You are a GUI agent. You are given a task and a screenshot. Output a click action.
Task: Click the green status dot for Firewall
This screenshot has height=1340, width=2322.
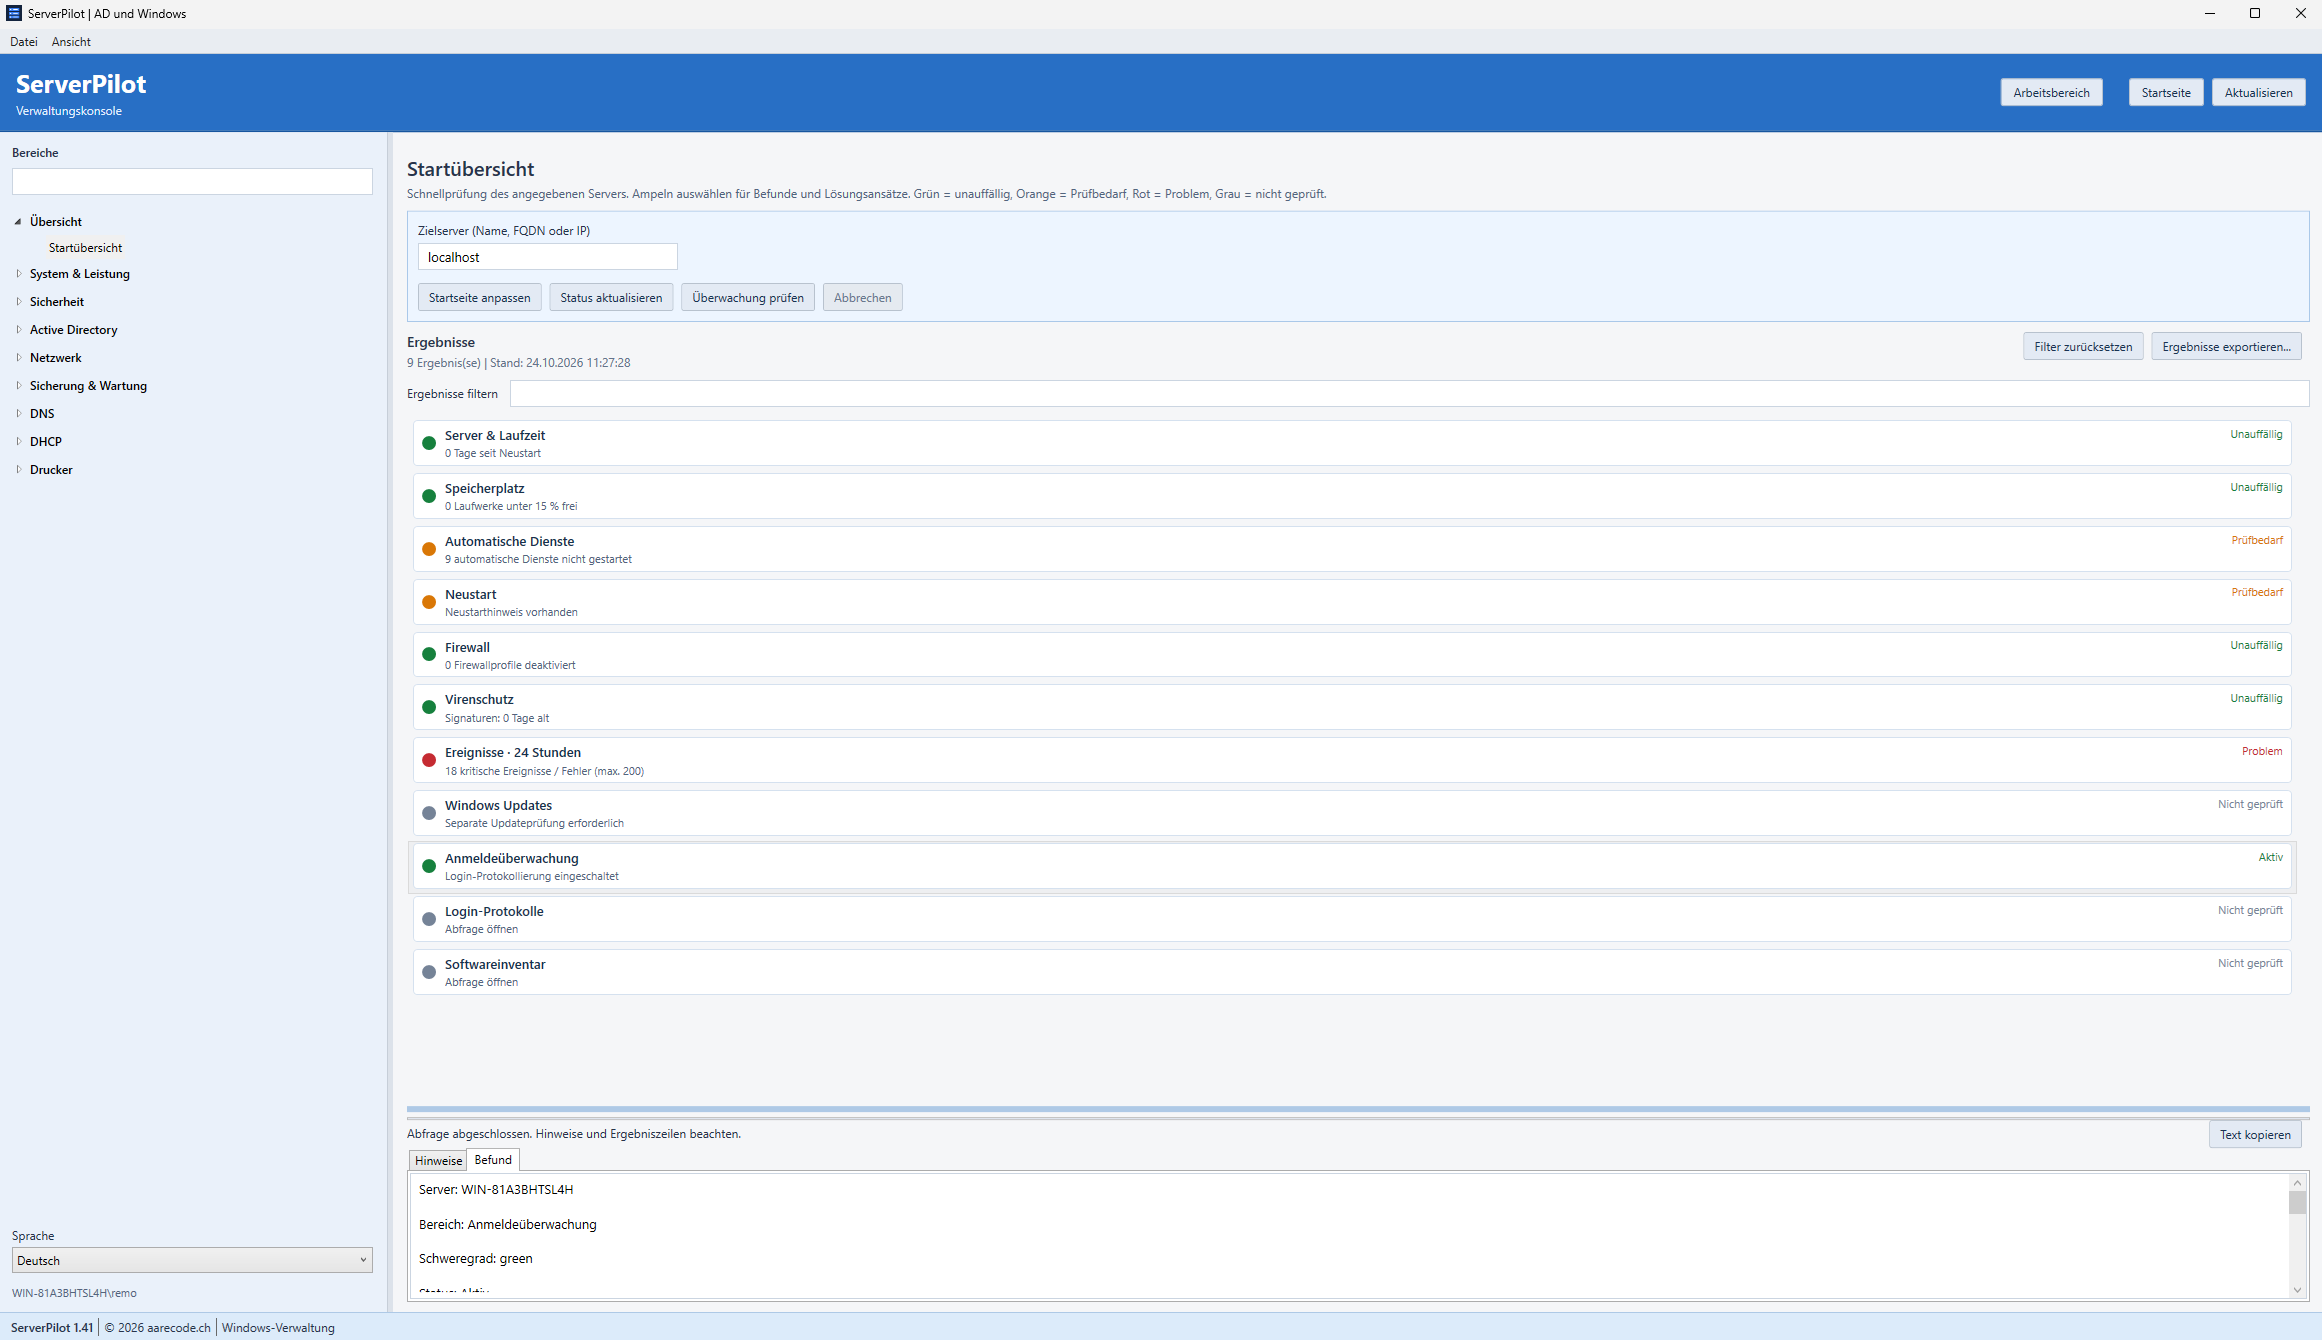pyautogui.click(x=429, y=654)
